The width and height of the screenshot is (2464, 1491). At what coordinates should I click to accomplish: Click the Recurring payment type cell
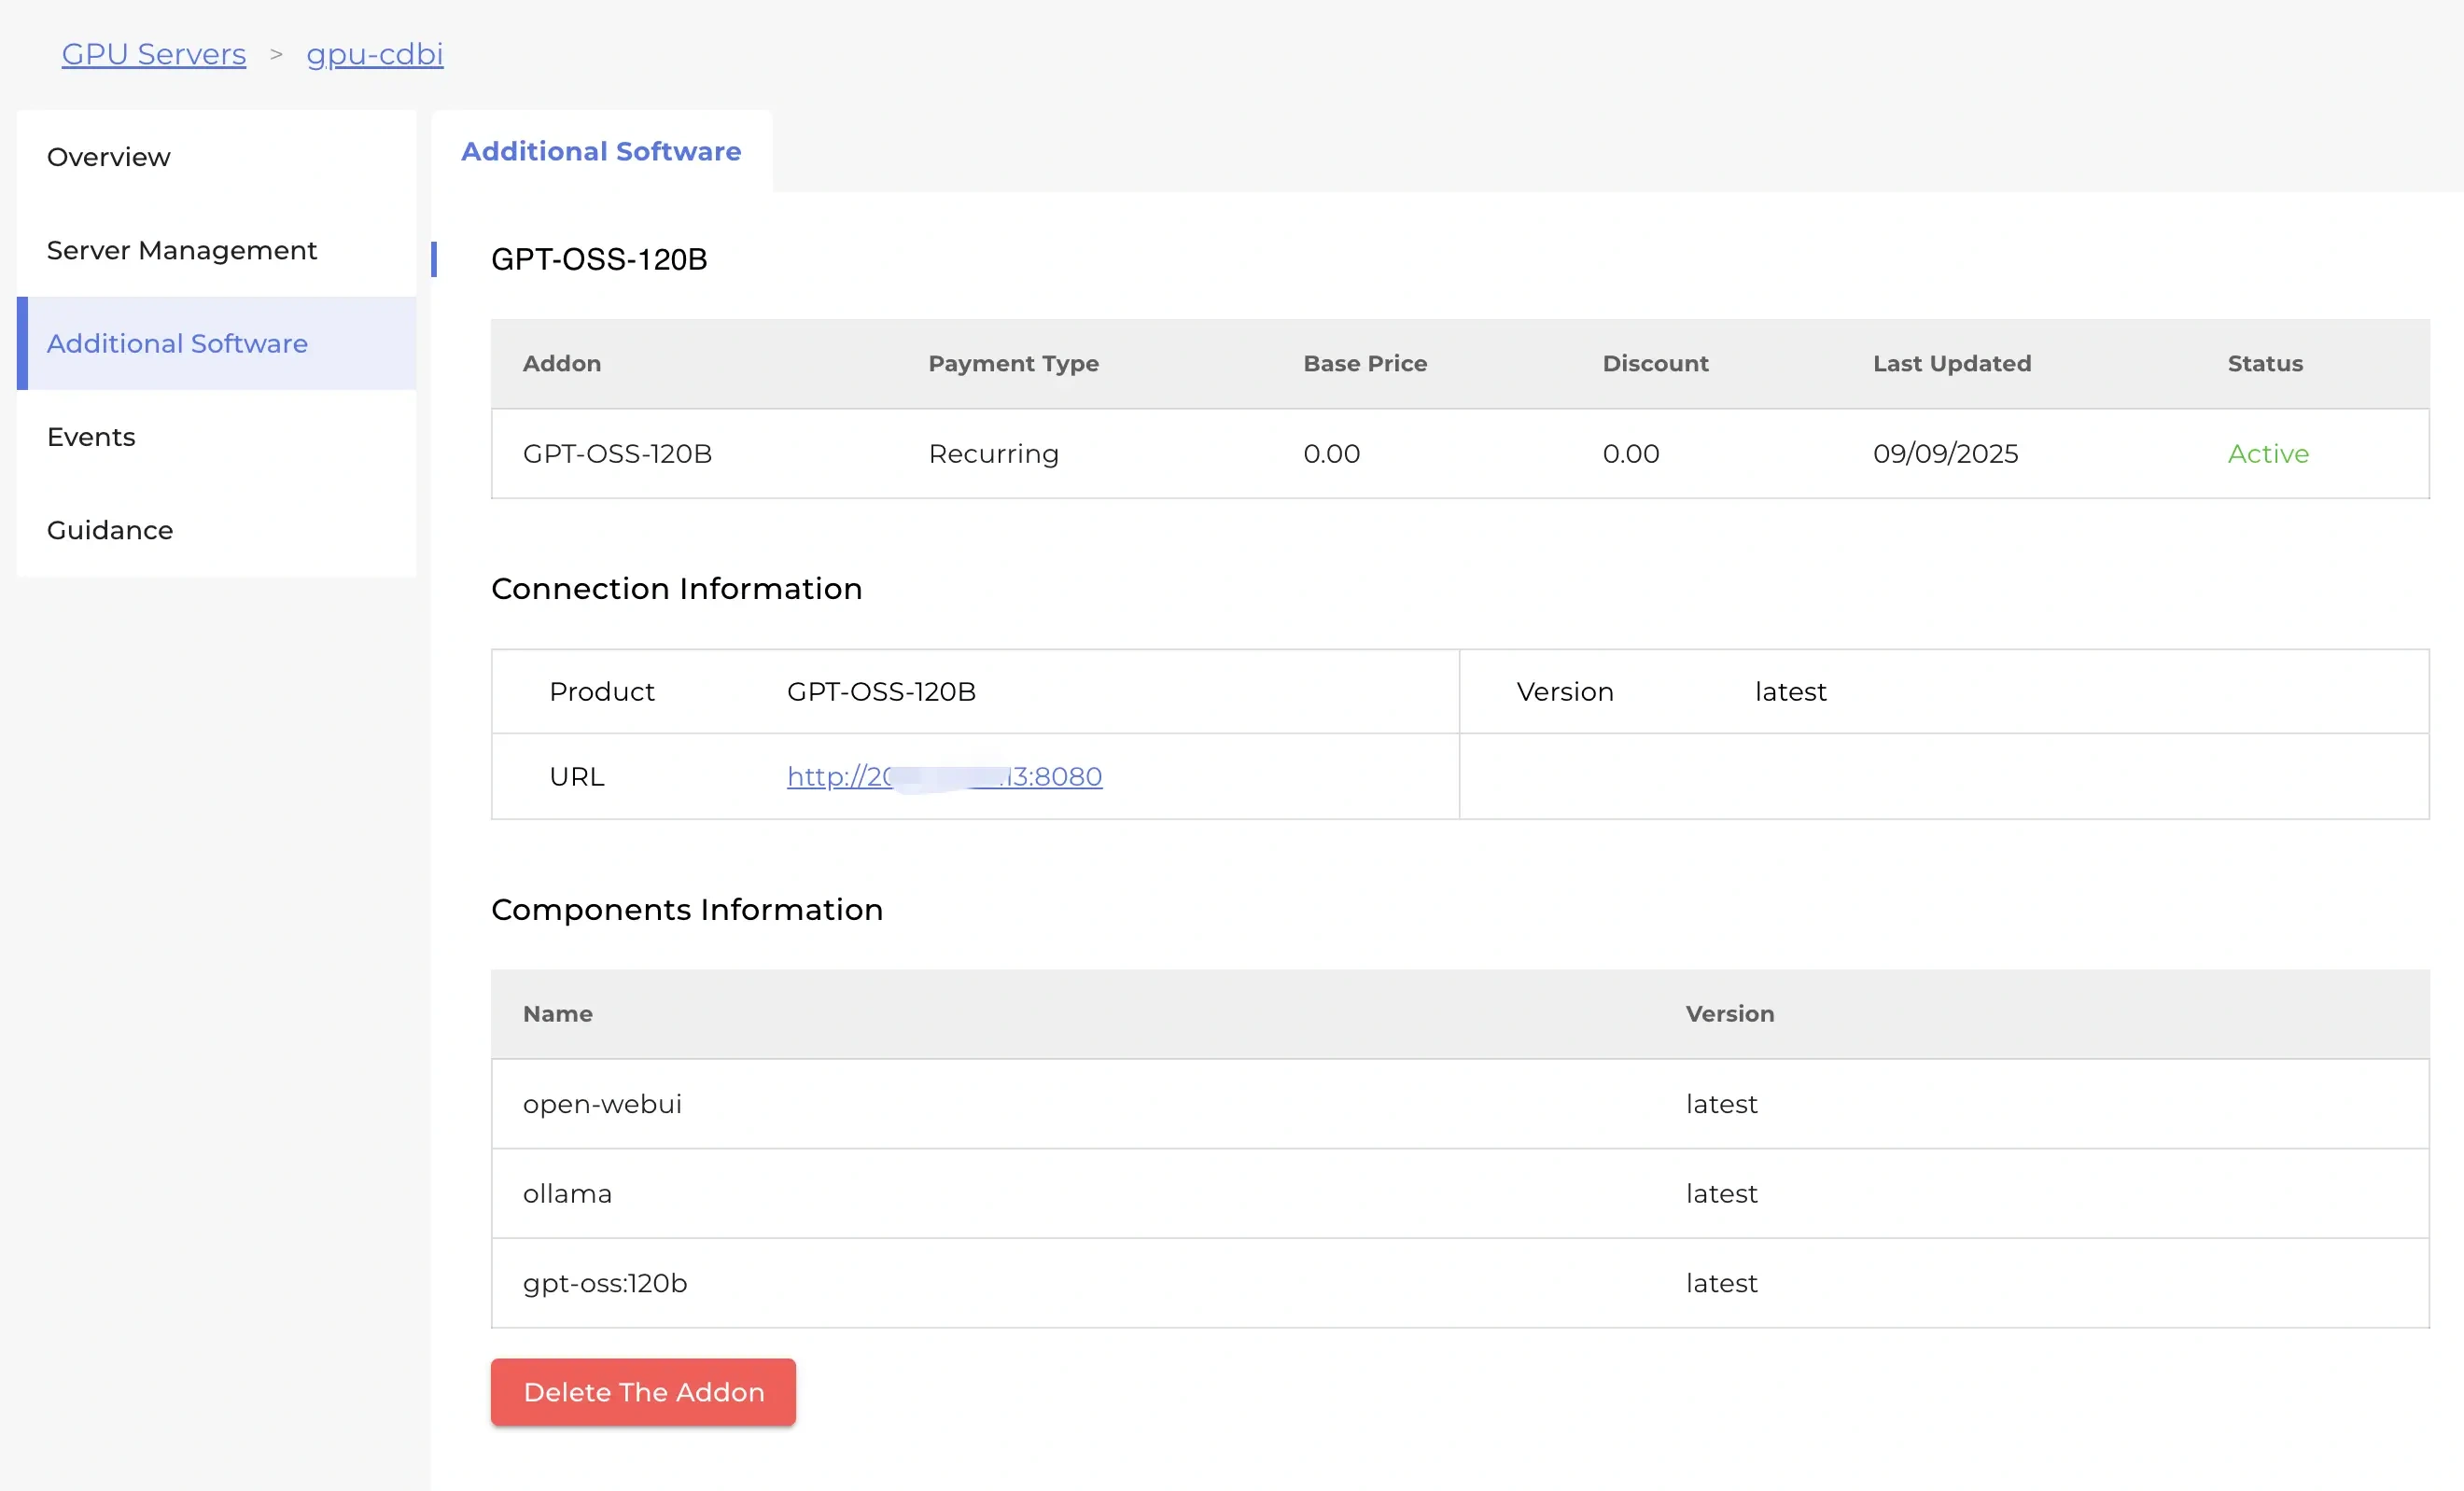point(993,453)
